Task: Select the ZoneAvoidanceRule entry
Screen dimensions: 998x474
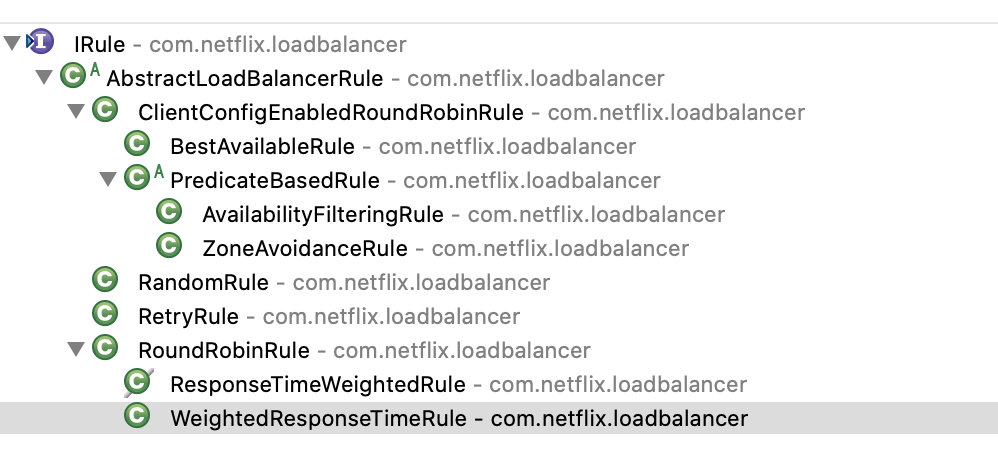Action: (x=304, y=248)
